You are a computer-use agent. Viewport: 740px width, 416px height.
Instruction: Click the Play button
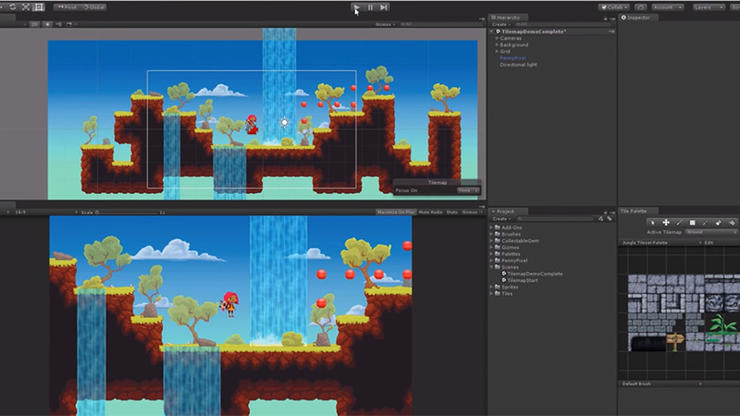coord(356,7)
